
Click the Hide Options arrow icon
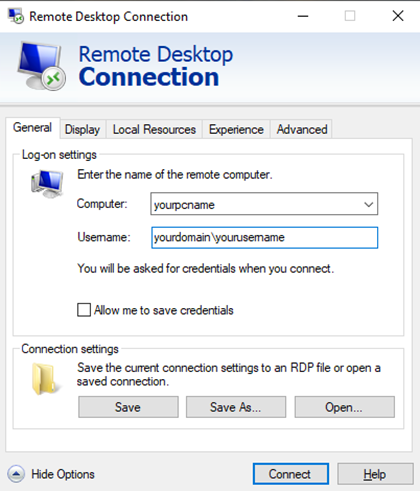(x=16, y=474)
